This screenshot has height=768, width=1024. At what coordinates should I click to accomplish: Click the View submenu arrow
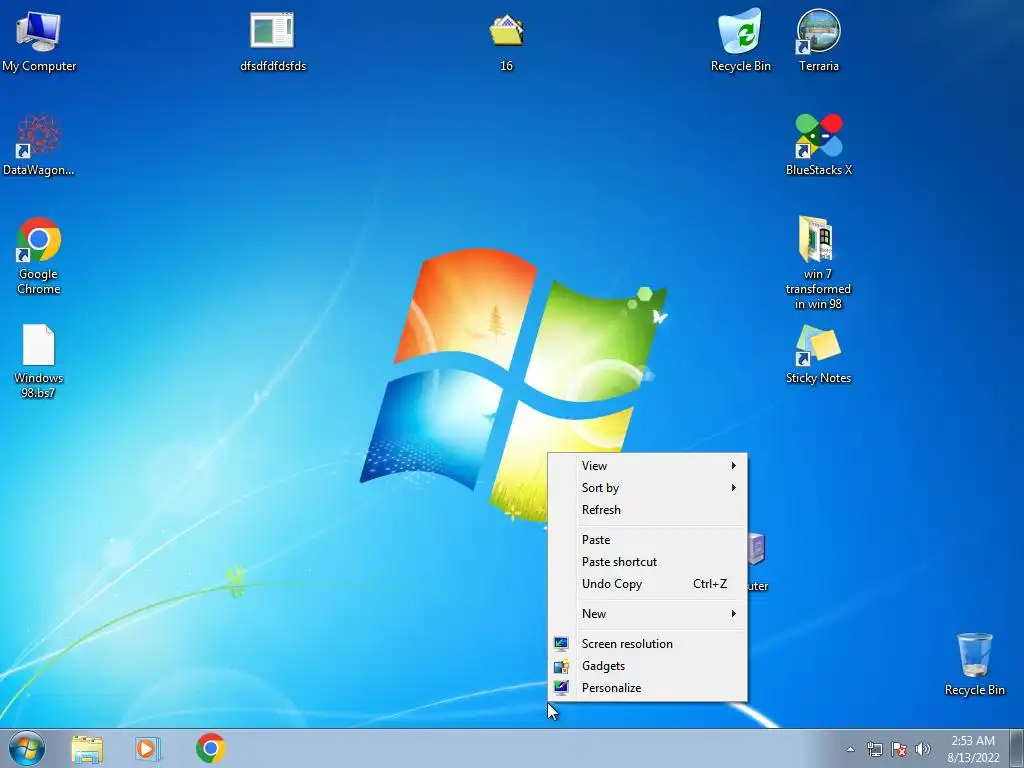point(734,466)
